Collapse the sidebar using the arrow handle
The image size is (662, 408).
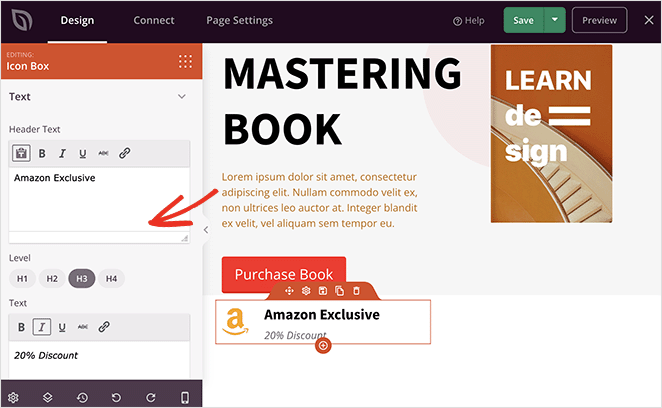(206, 230)
